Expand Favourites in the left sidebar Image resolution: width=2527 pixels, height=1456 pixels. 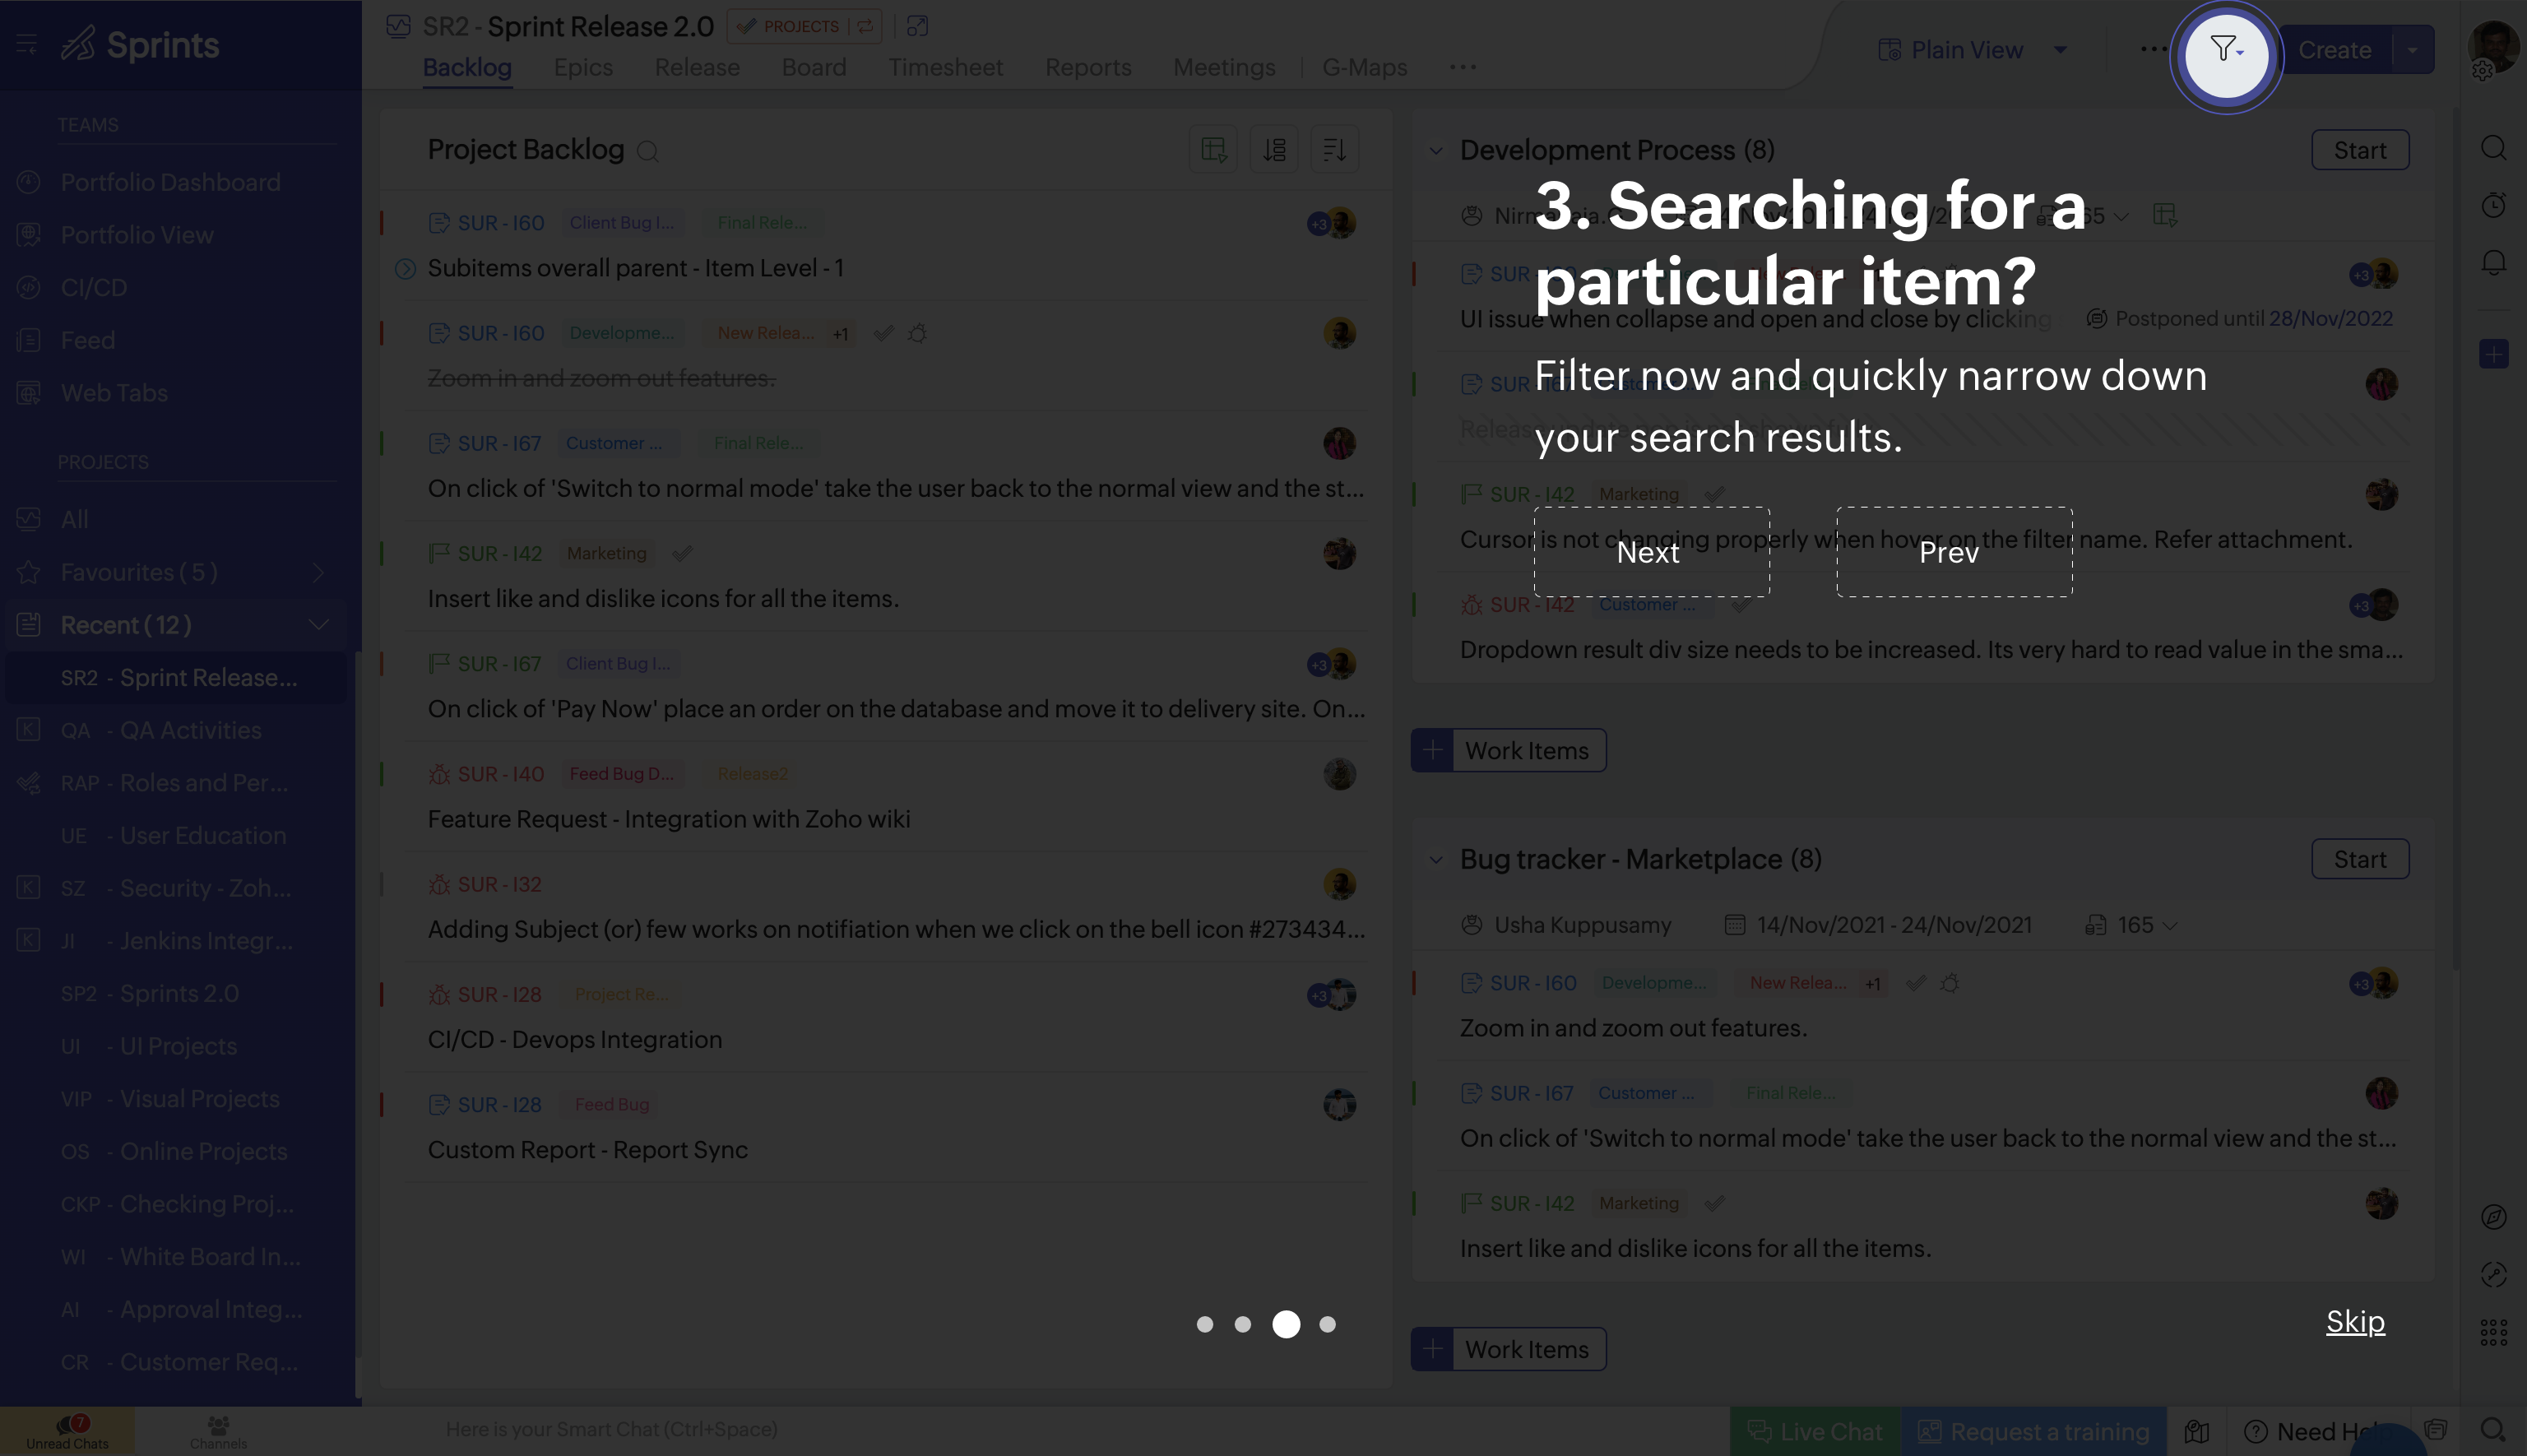pos(318,572)
